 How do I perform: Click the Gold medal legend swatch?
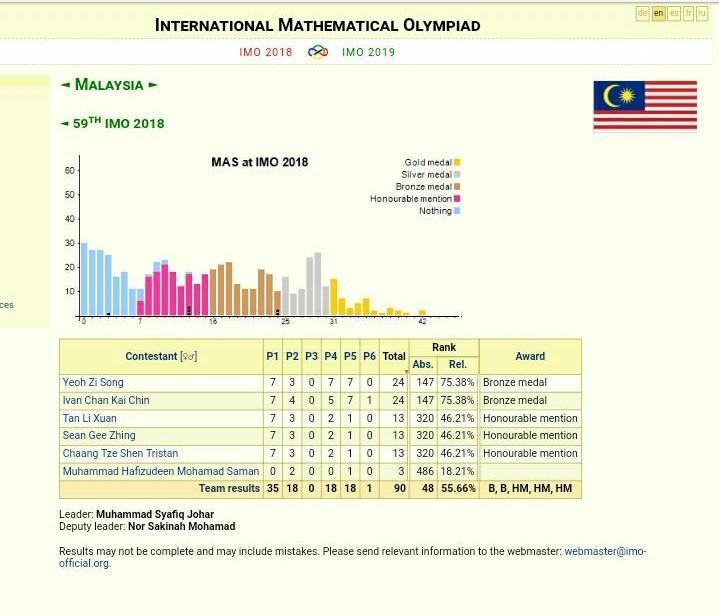[457, 162]
